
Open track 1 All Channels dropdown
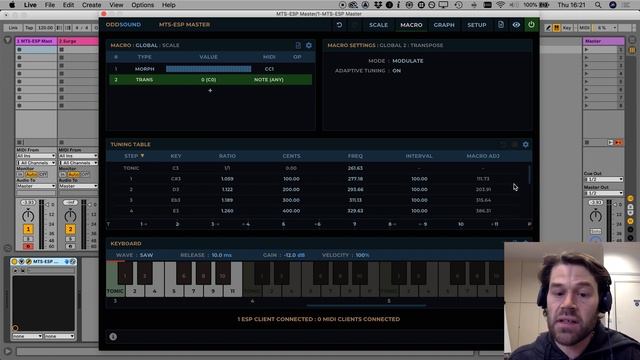click(x=36, y=163)
